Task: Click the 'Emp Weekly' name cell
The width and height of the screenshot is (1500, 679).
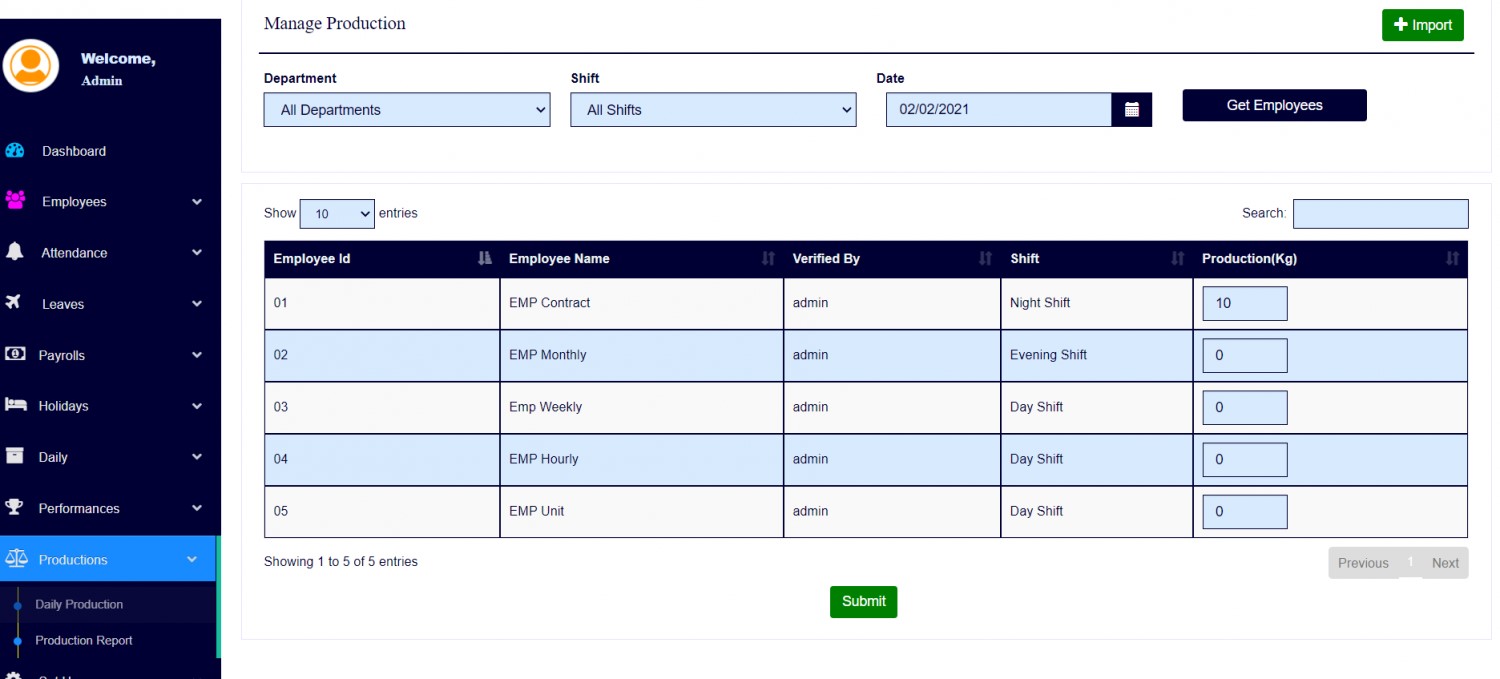Action: pyautogui.click(x=642, y=407)
